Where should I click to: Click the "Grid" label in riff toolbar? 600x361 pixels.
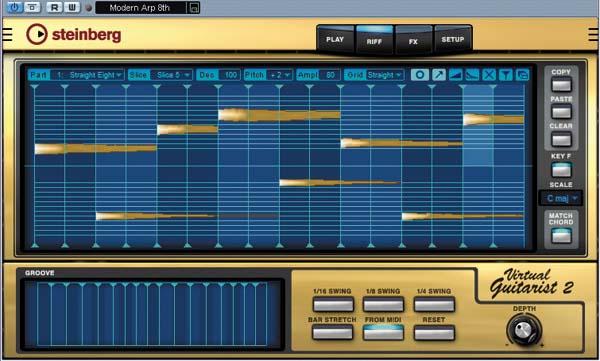355,75
